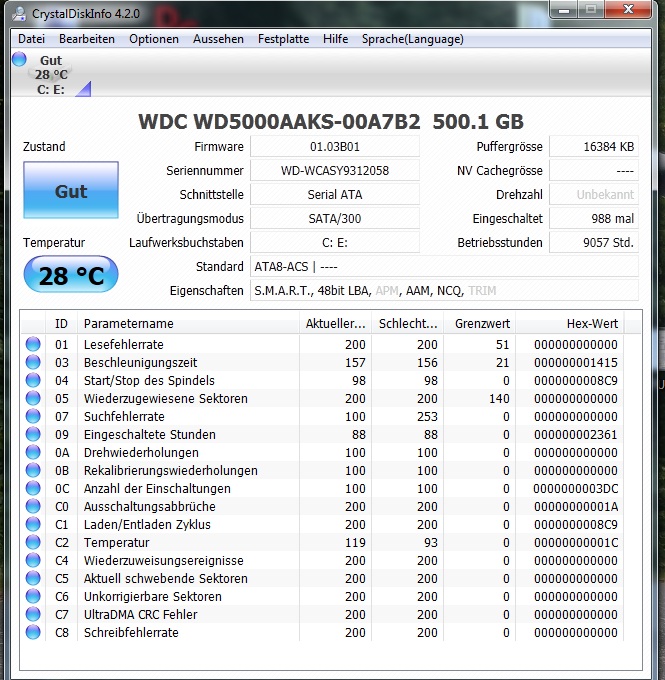Click the Drehzahl field Unbekannt
This screenshot has width=665, height=680.
tap(594, 194)
